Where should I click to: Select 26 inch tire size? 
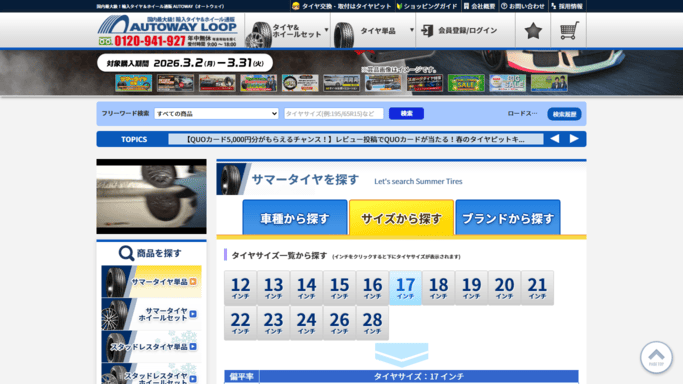339,323
